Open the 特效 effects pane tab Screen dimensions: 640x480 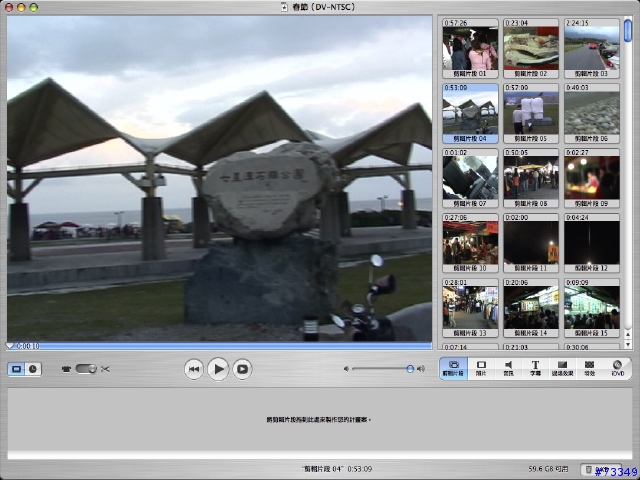tap(589, 368)
